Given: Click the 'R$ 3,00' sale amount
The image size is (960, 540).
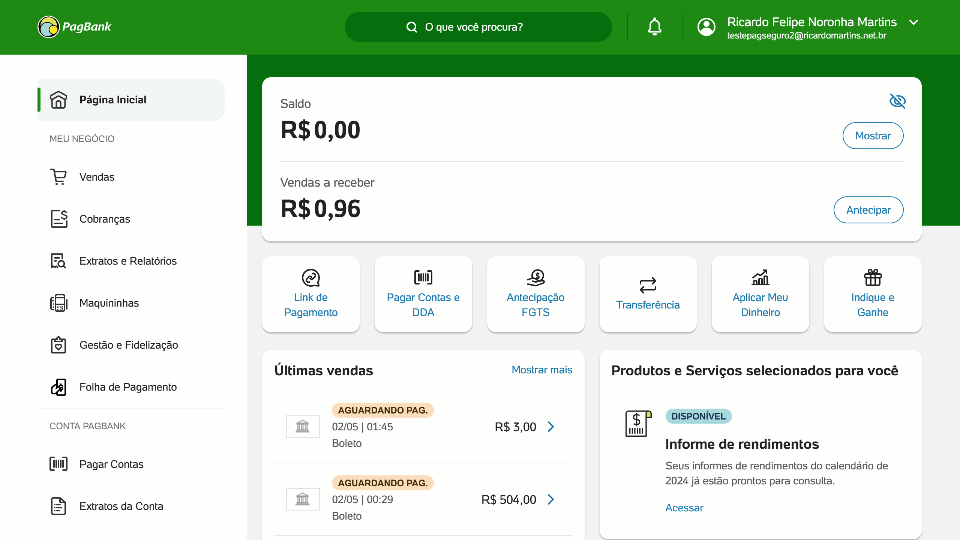Looking at the screenshot, I should point(516,427).
